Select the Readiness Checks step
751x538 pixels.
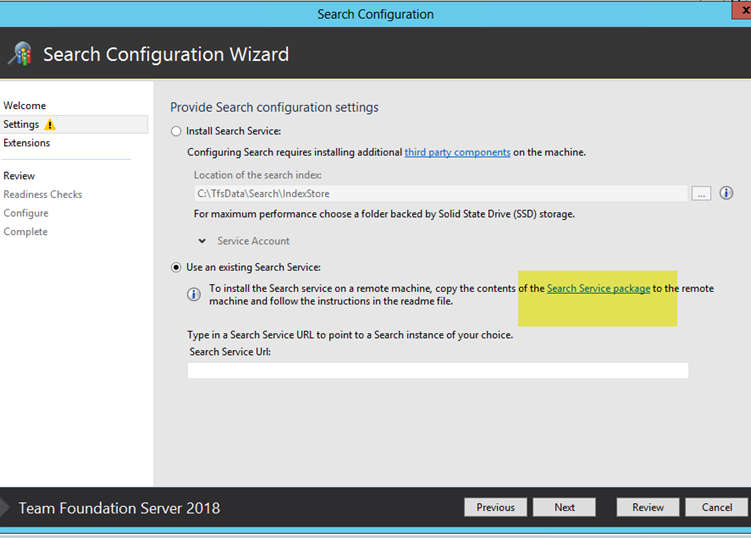[x=43, y=195]
